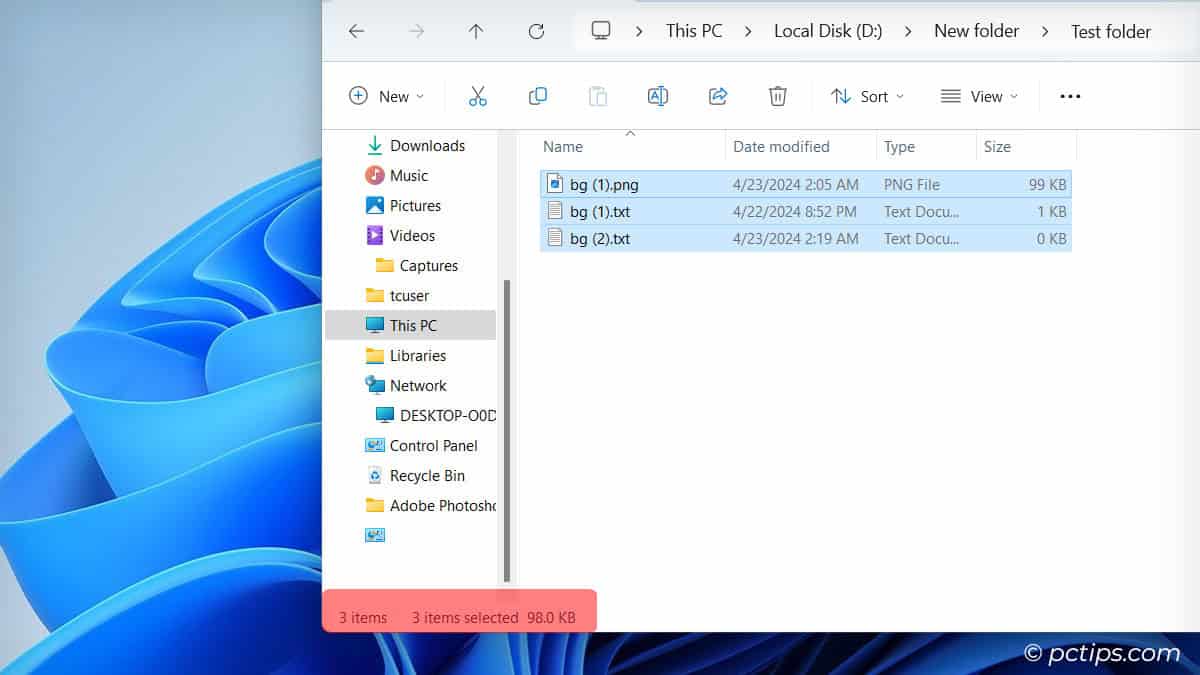
Task: Open the Pictures folder
Action: click(412, 205)
